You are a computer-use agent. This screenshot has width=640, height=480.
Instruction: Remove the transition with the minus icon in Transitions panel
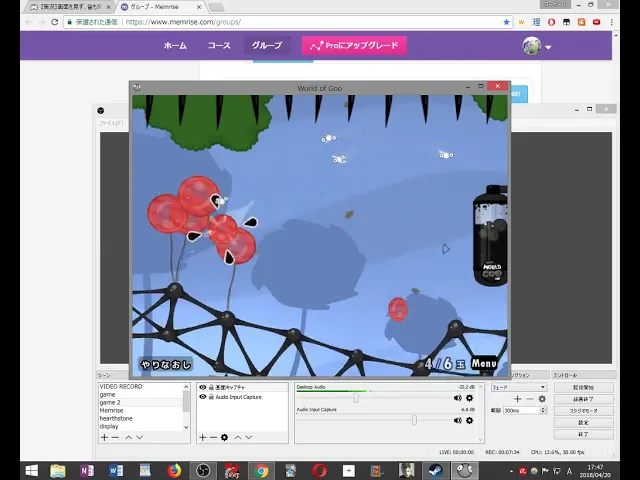530,399
